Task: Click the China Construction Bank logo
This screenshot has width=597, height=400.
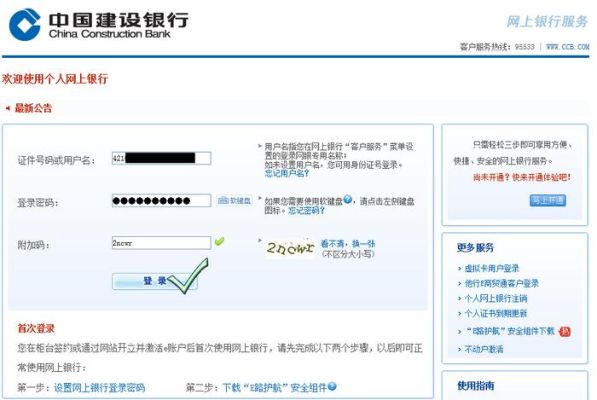Action: pyautogui.click(x=99, y=24)
